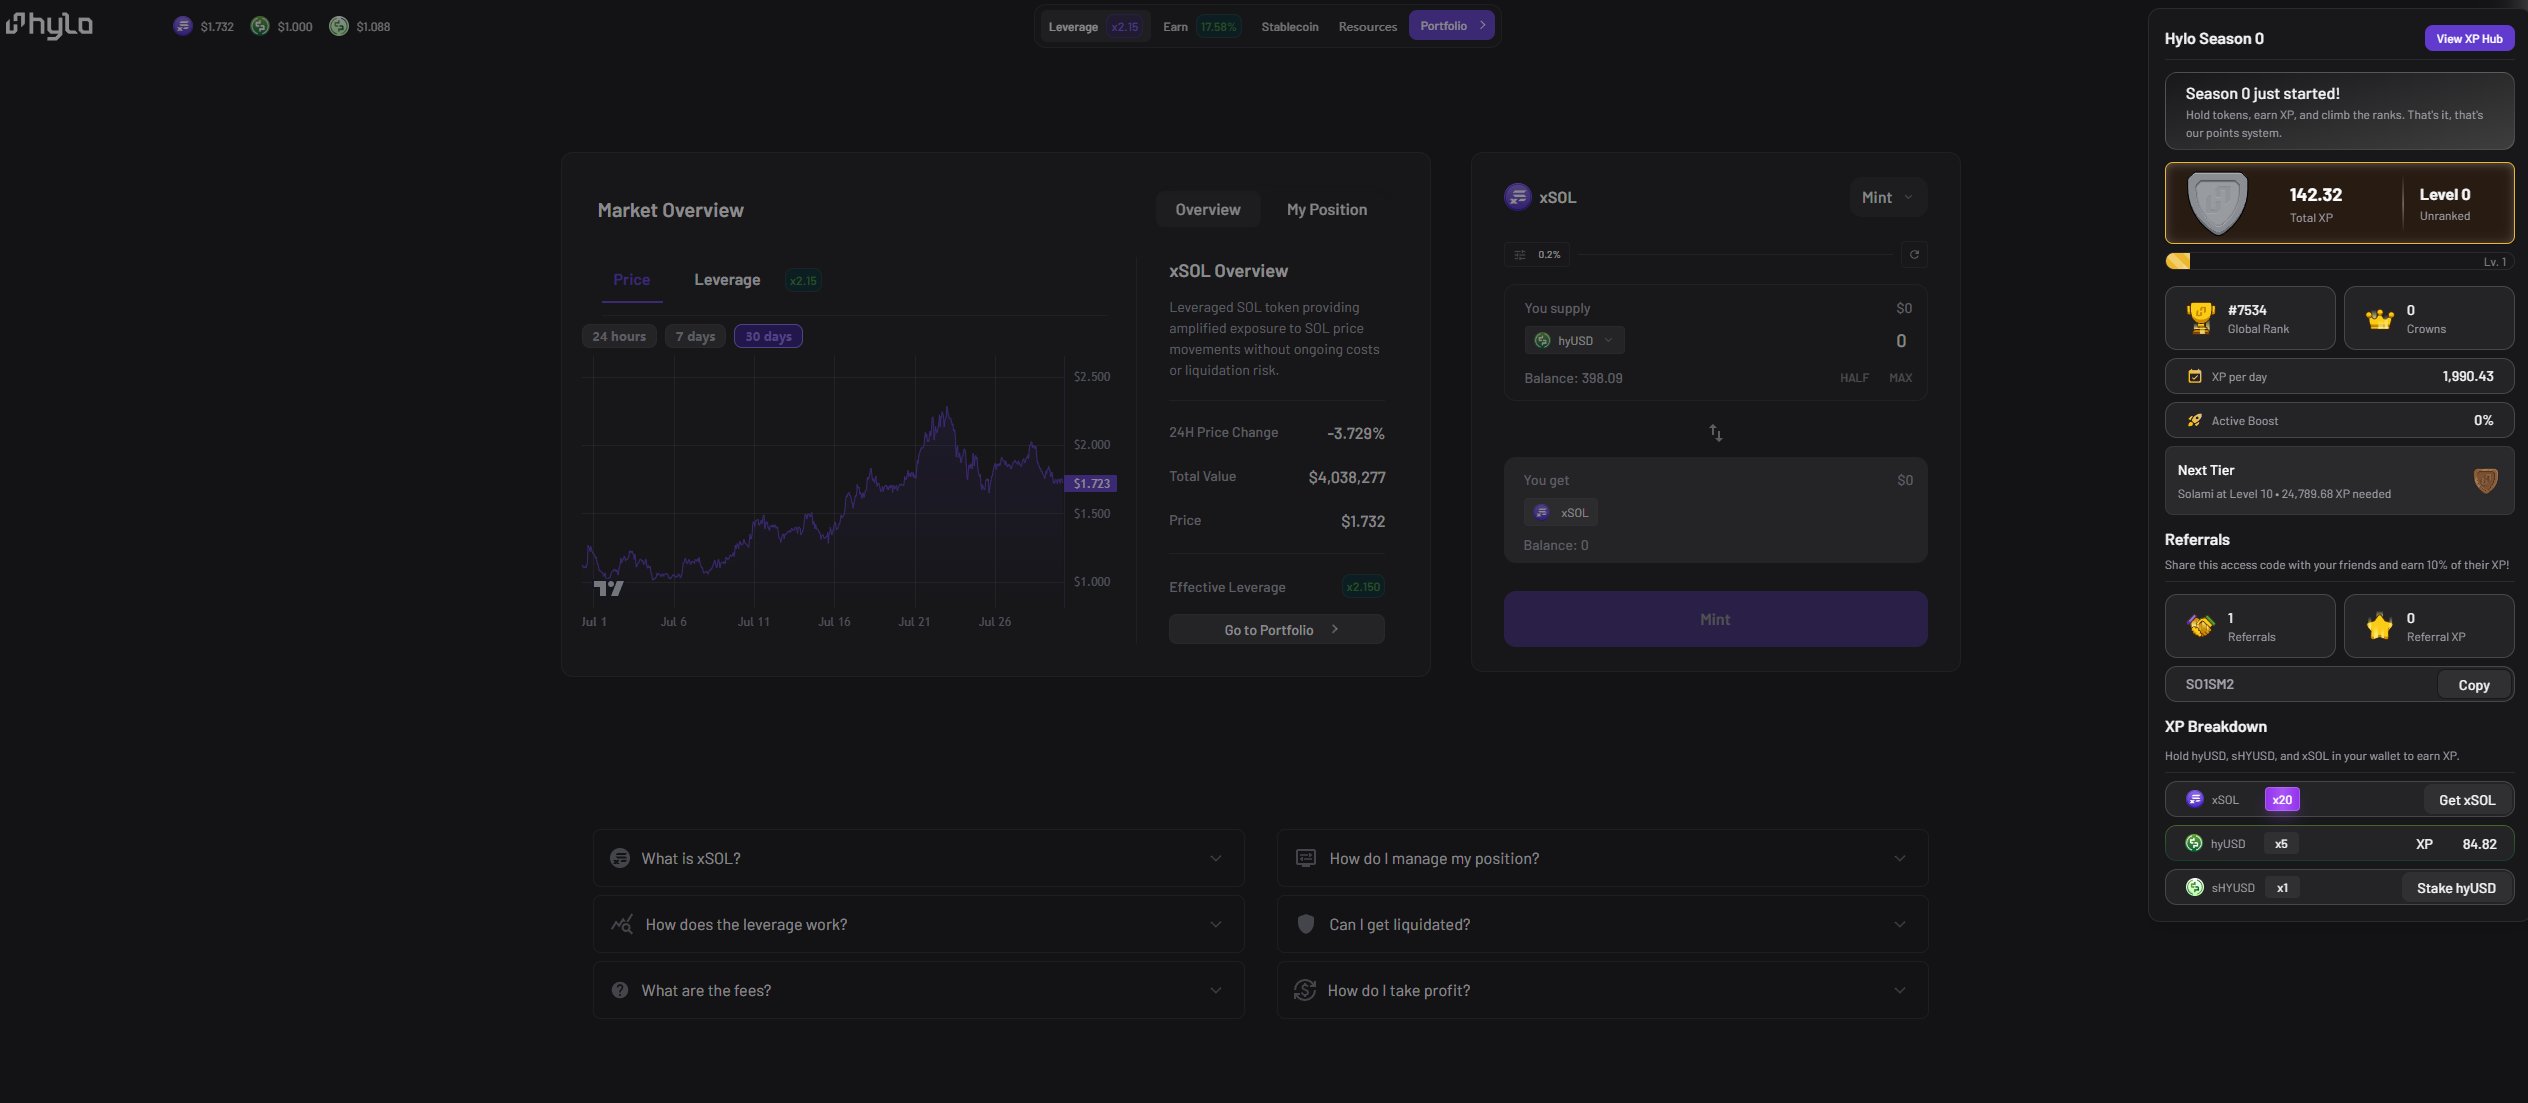Select the 24 hours chart range
The height and width of the screenshot is (1103, 2528).
pyautogui.click(x=618, y=337)
